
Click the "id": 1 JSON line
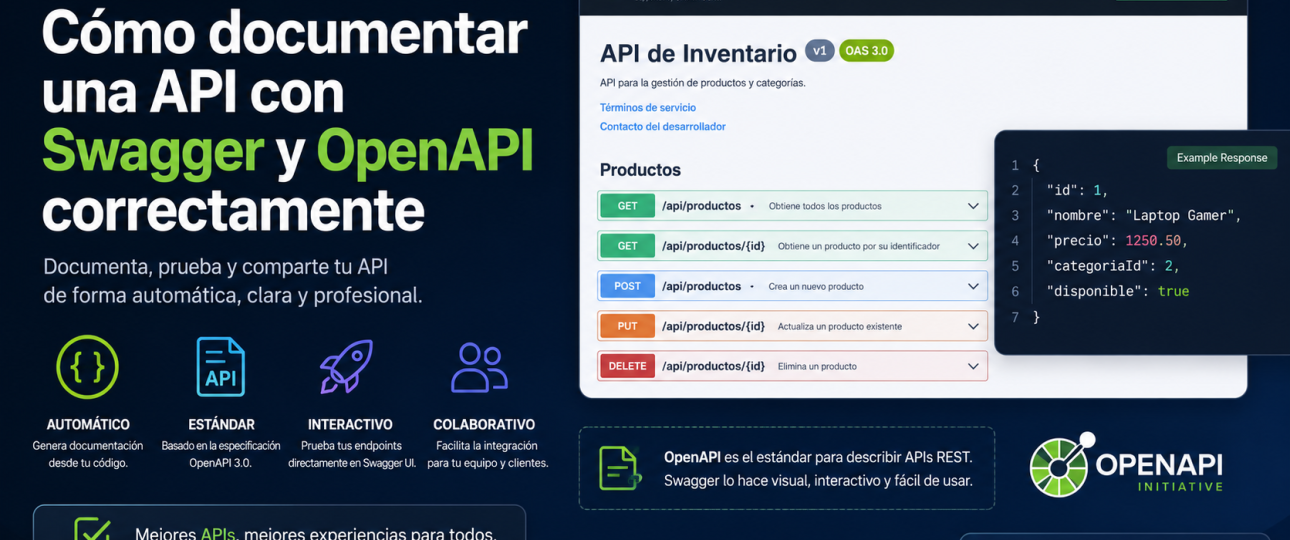click(x=1077, y=190)
